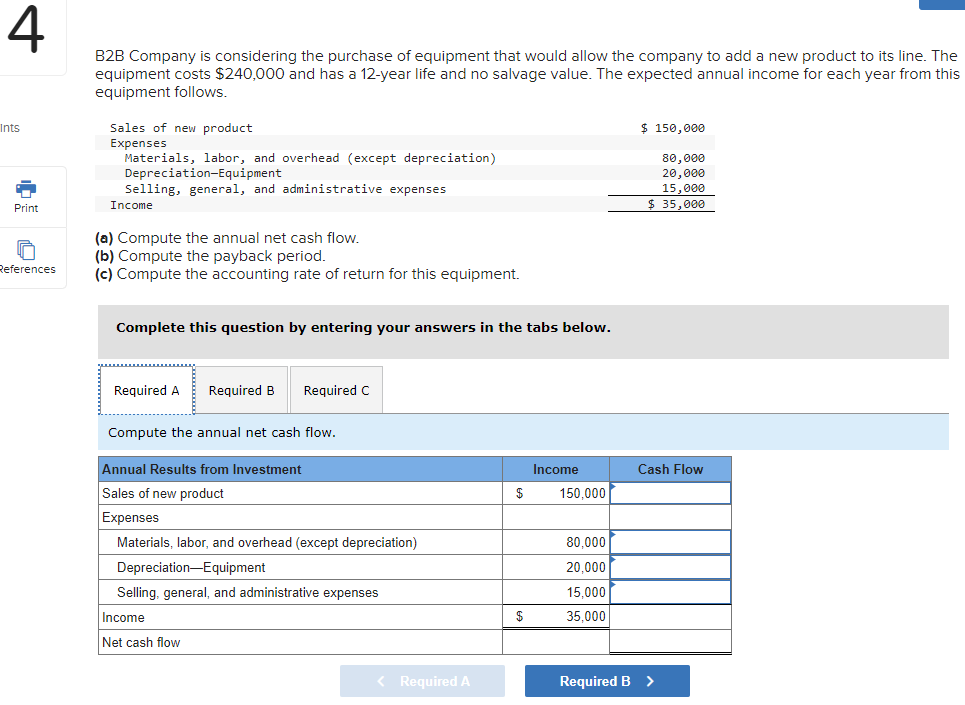The height and width of the screenshot is (705, 965).
Task: Click the "(b) Compute the payback period." line
Action: pyautogui.click(x=210, y=256)
